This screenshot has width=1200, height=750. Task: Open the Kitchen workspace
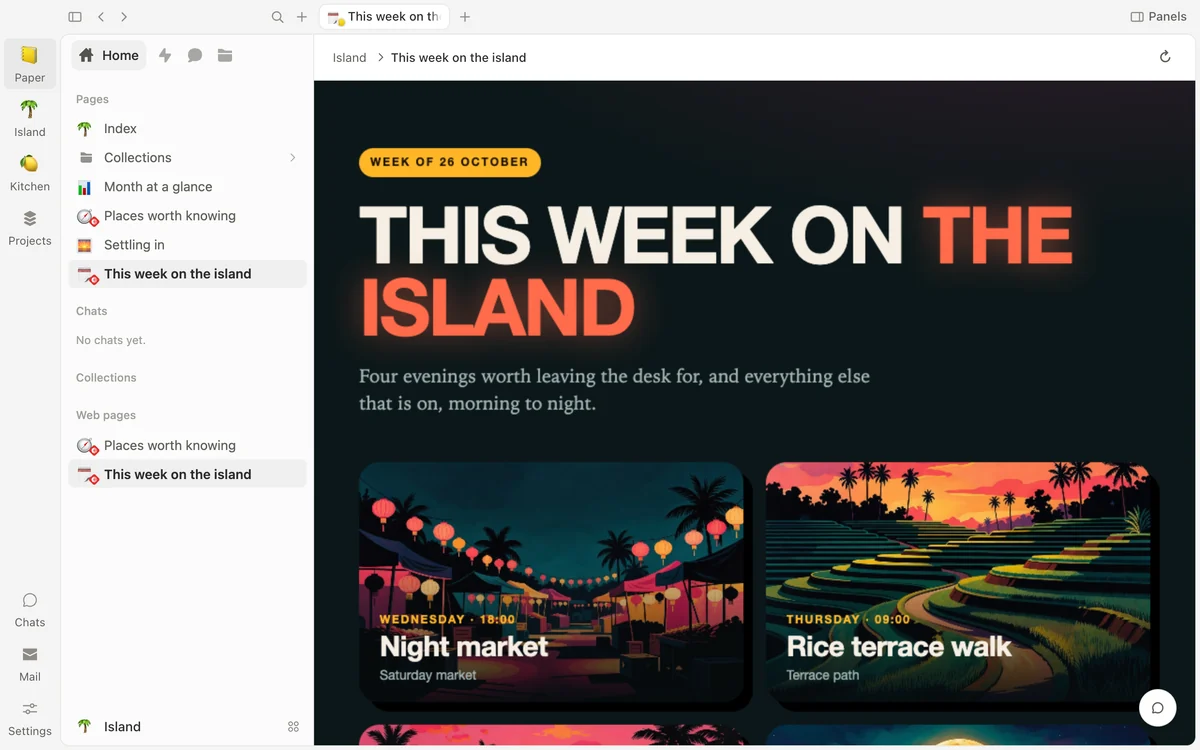[x=30, y=172]
